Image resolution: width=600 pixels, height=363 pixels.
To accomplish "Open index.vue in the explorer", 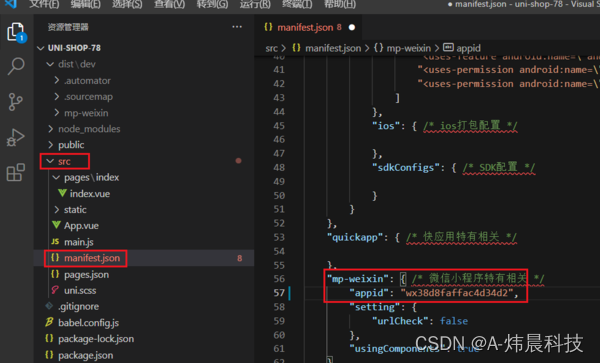I will click(x=90, y=194).
